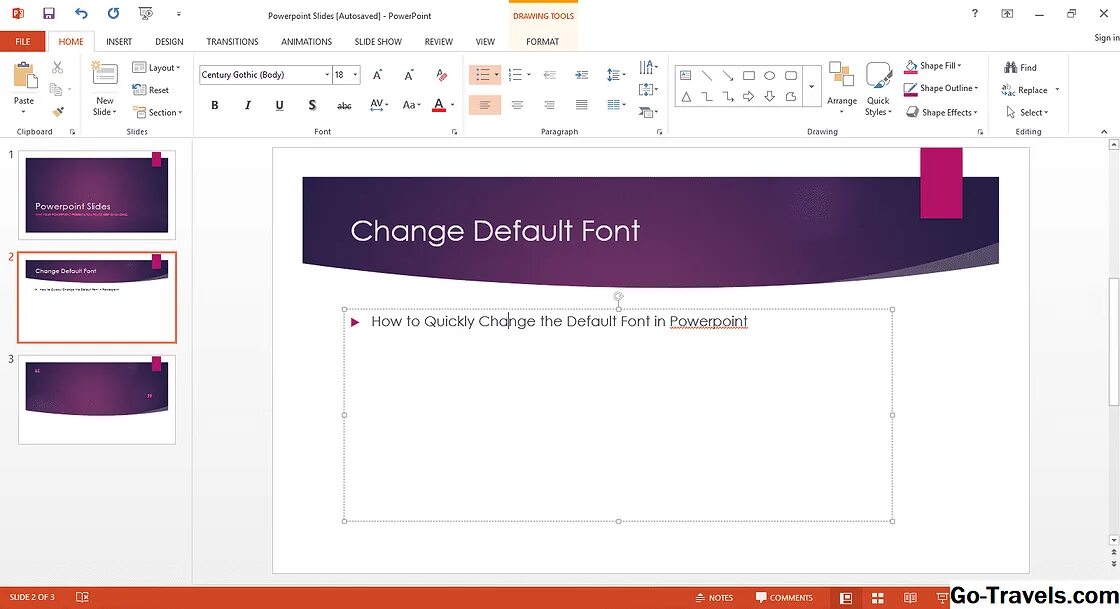Open the Select dropdown in Editing
This screenshot has width=1120, height=609.
pyautogui.click(x=1026, y=112)
